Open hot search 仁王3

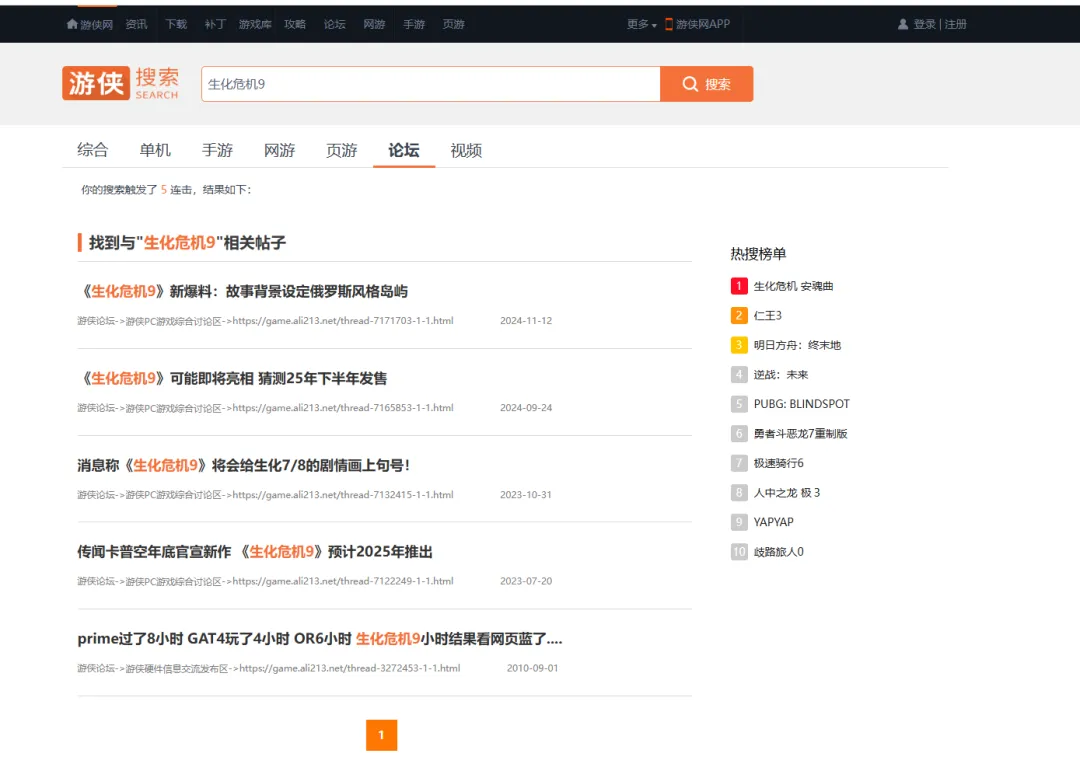pyautogui.click(x=767, y=315)
